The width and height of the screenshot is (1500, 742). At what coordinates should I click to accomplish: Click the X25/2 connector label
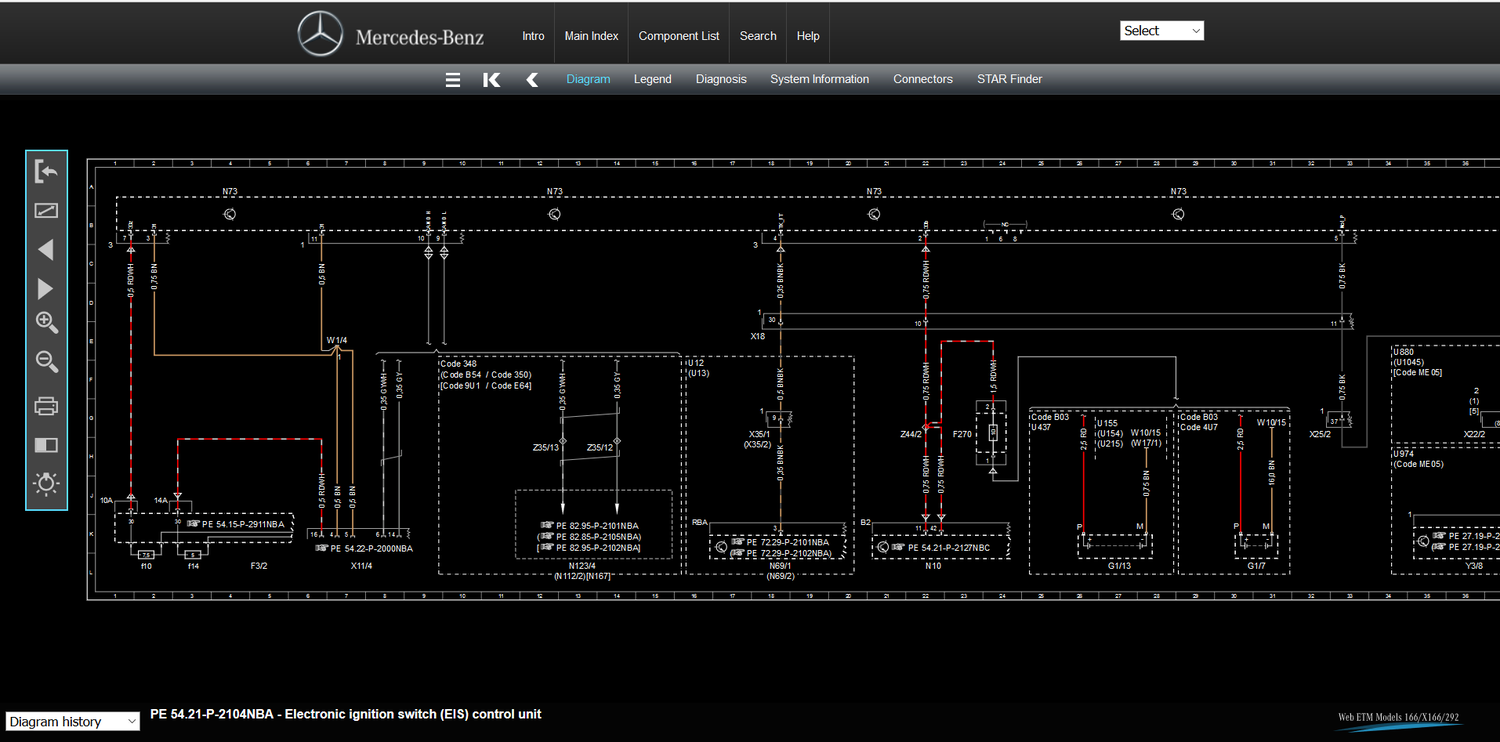click(x=1320, y=434)
